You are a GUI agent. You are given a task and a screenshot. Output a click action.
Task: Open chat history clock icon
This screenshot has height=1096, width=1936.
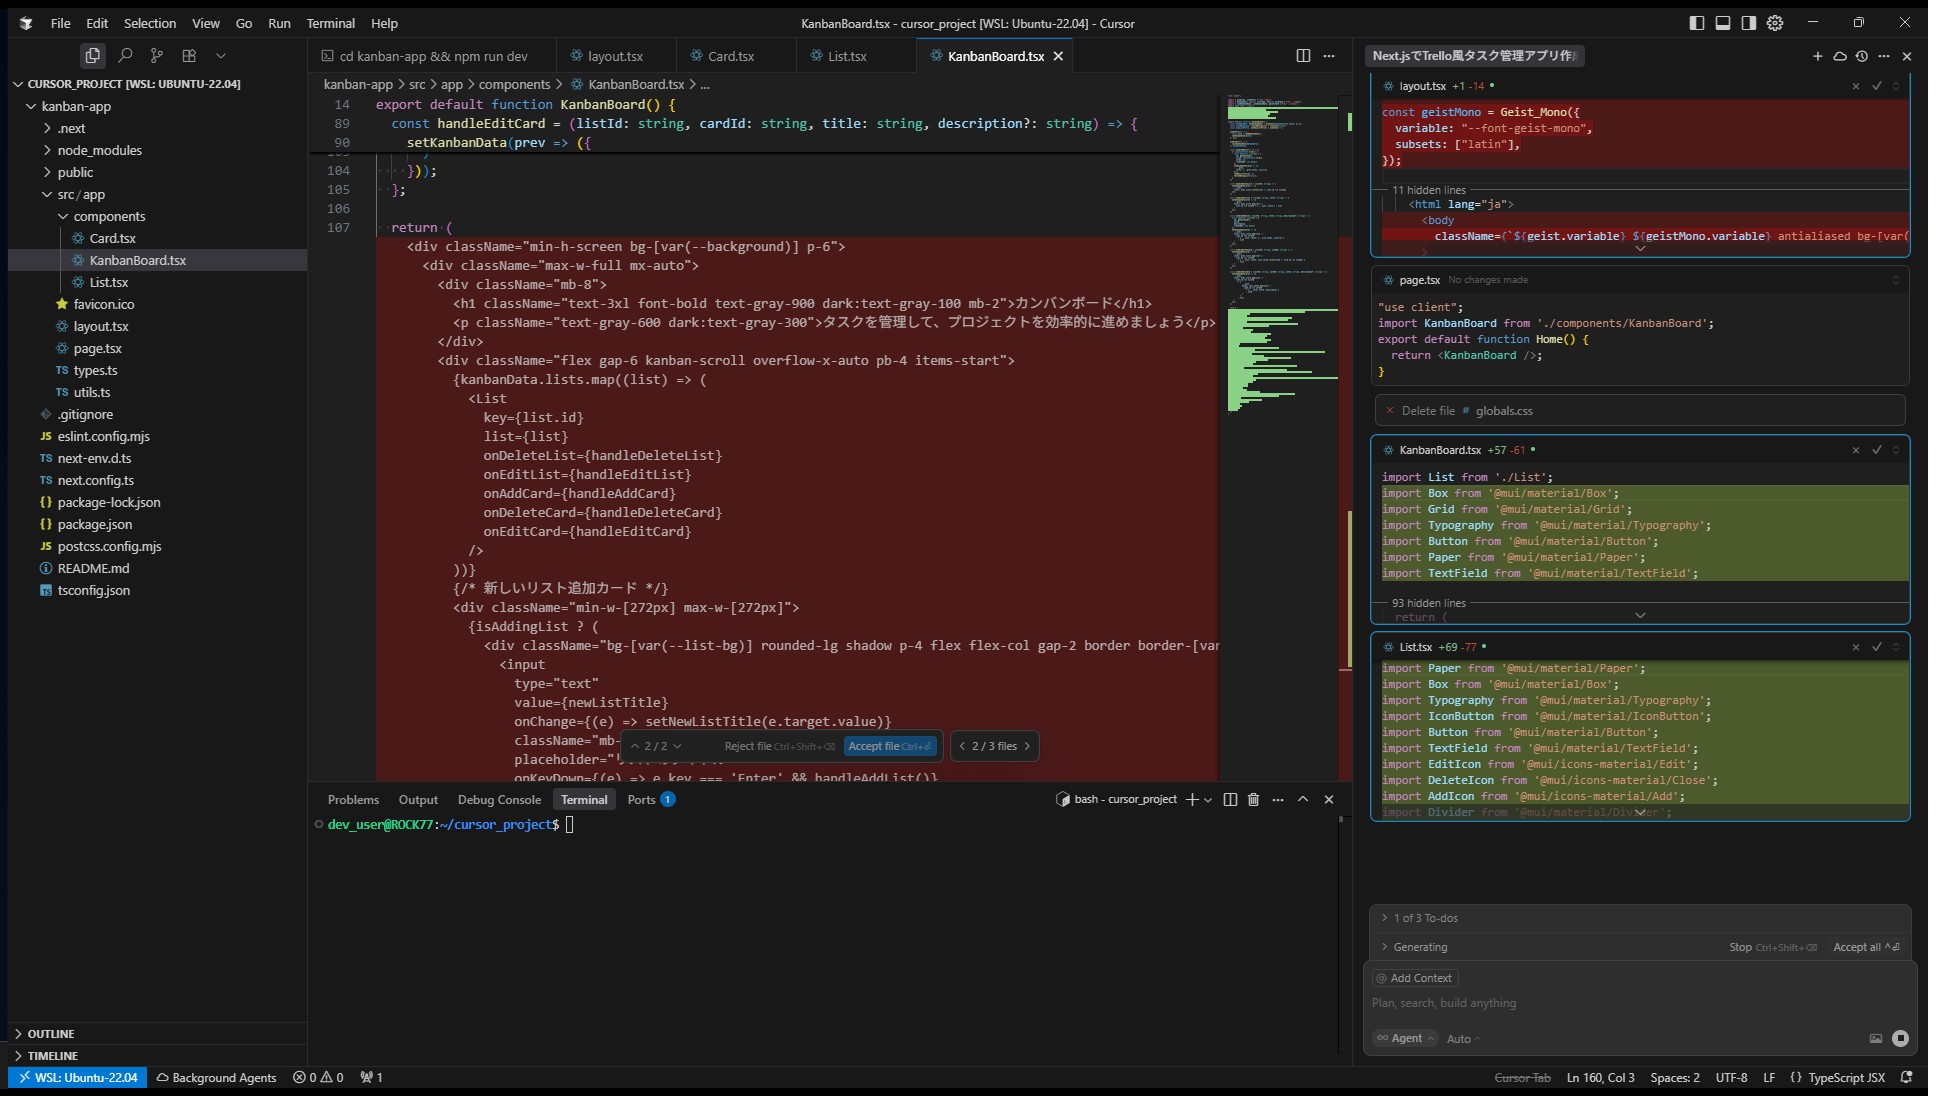pos(1861,56)
